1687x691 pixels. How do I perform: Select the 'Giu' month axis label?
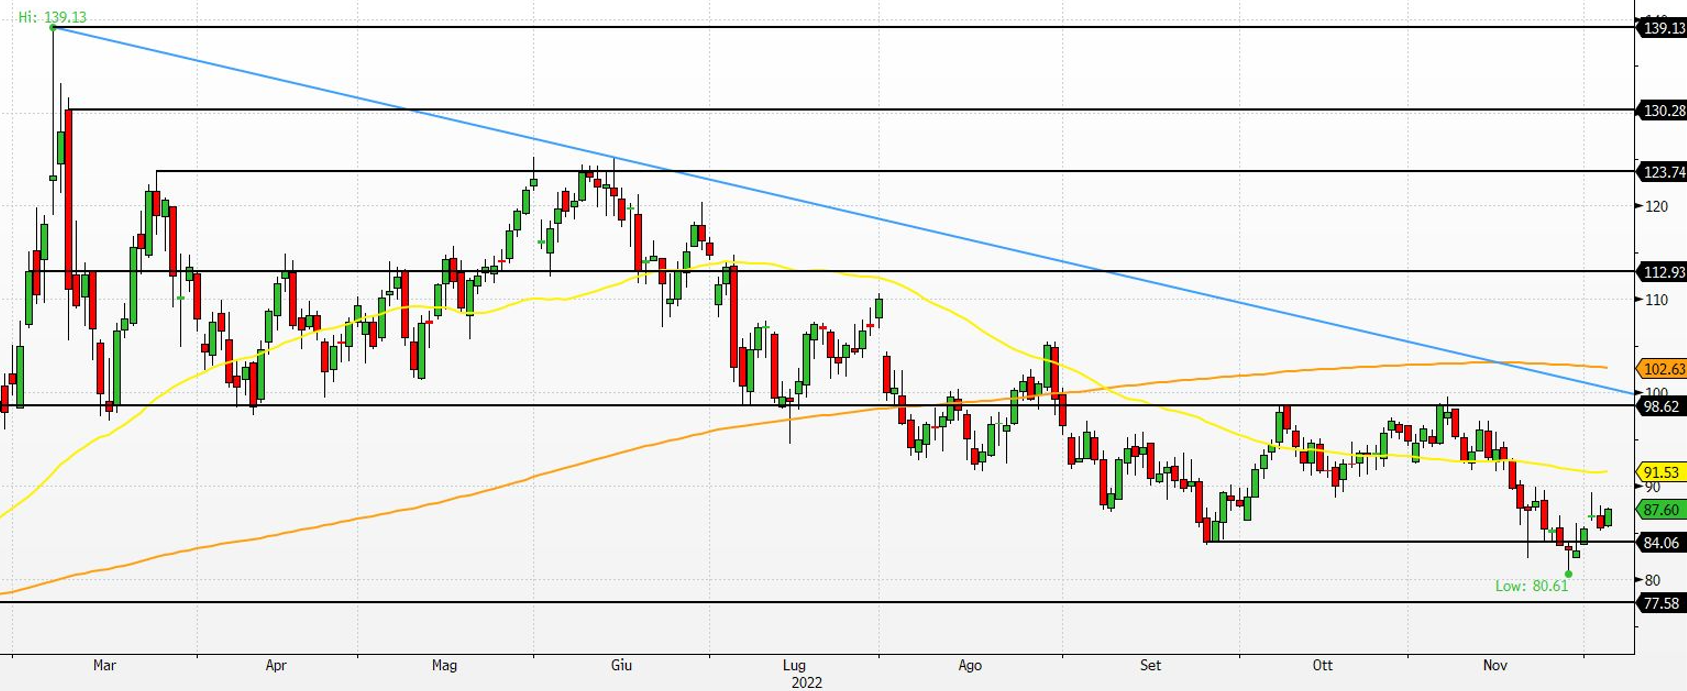(621, 665)
